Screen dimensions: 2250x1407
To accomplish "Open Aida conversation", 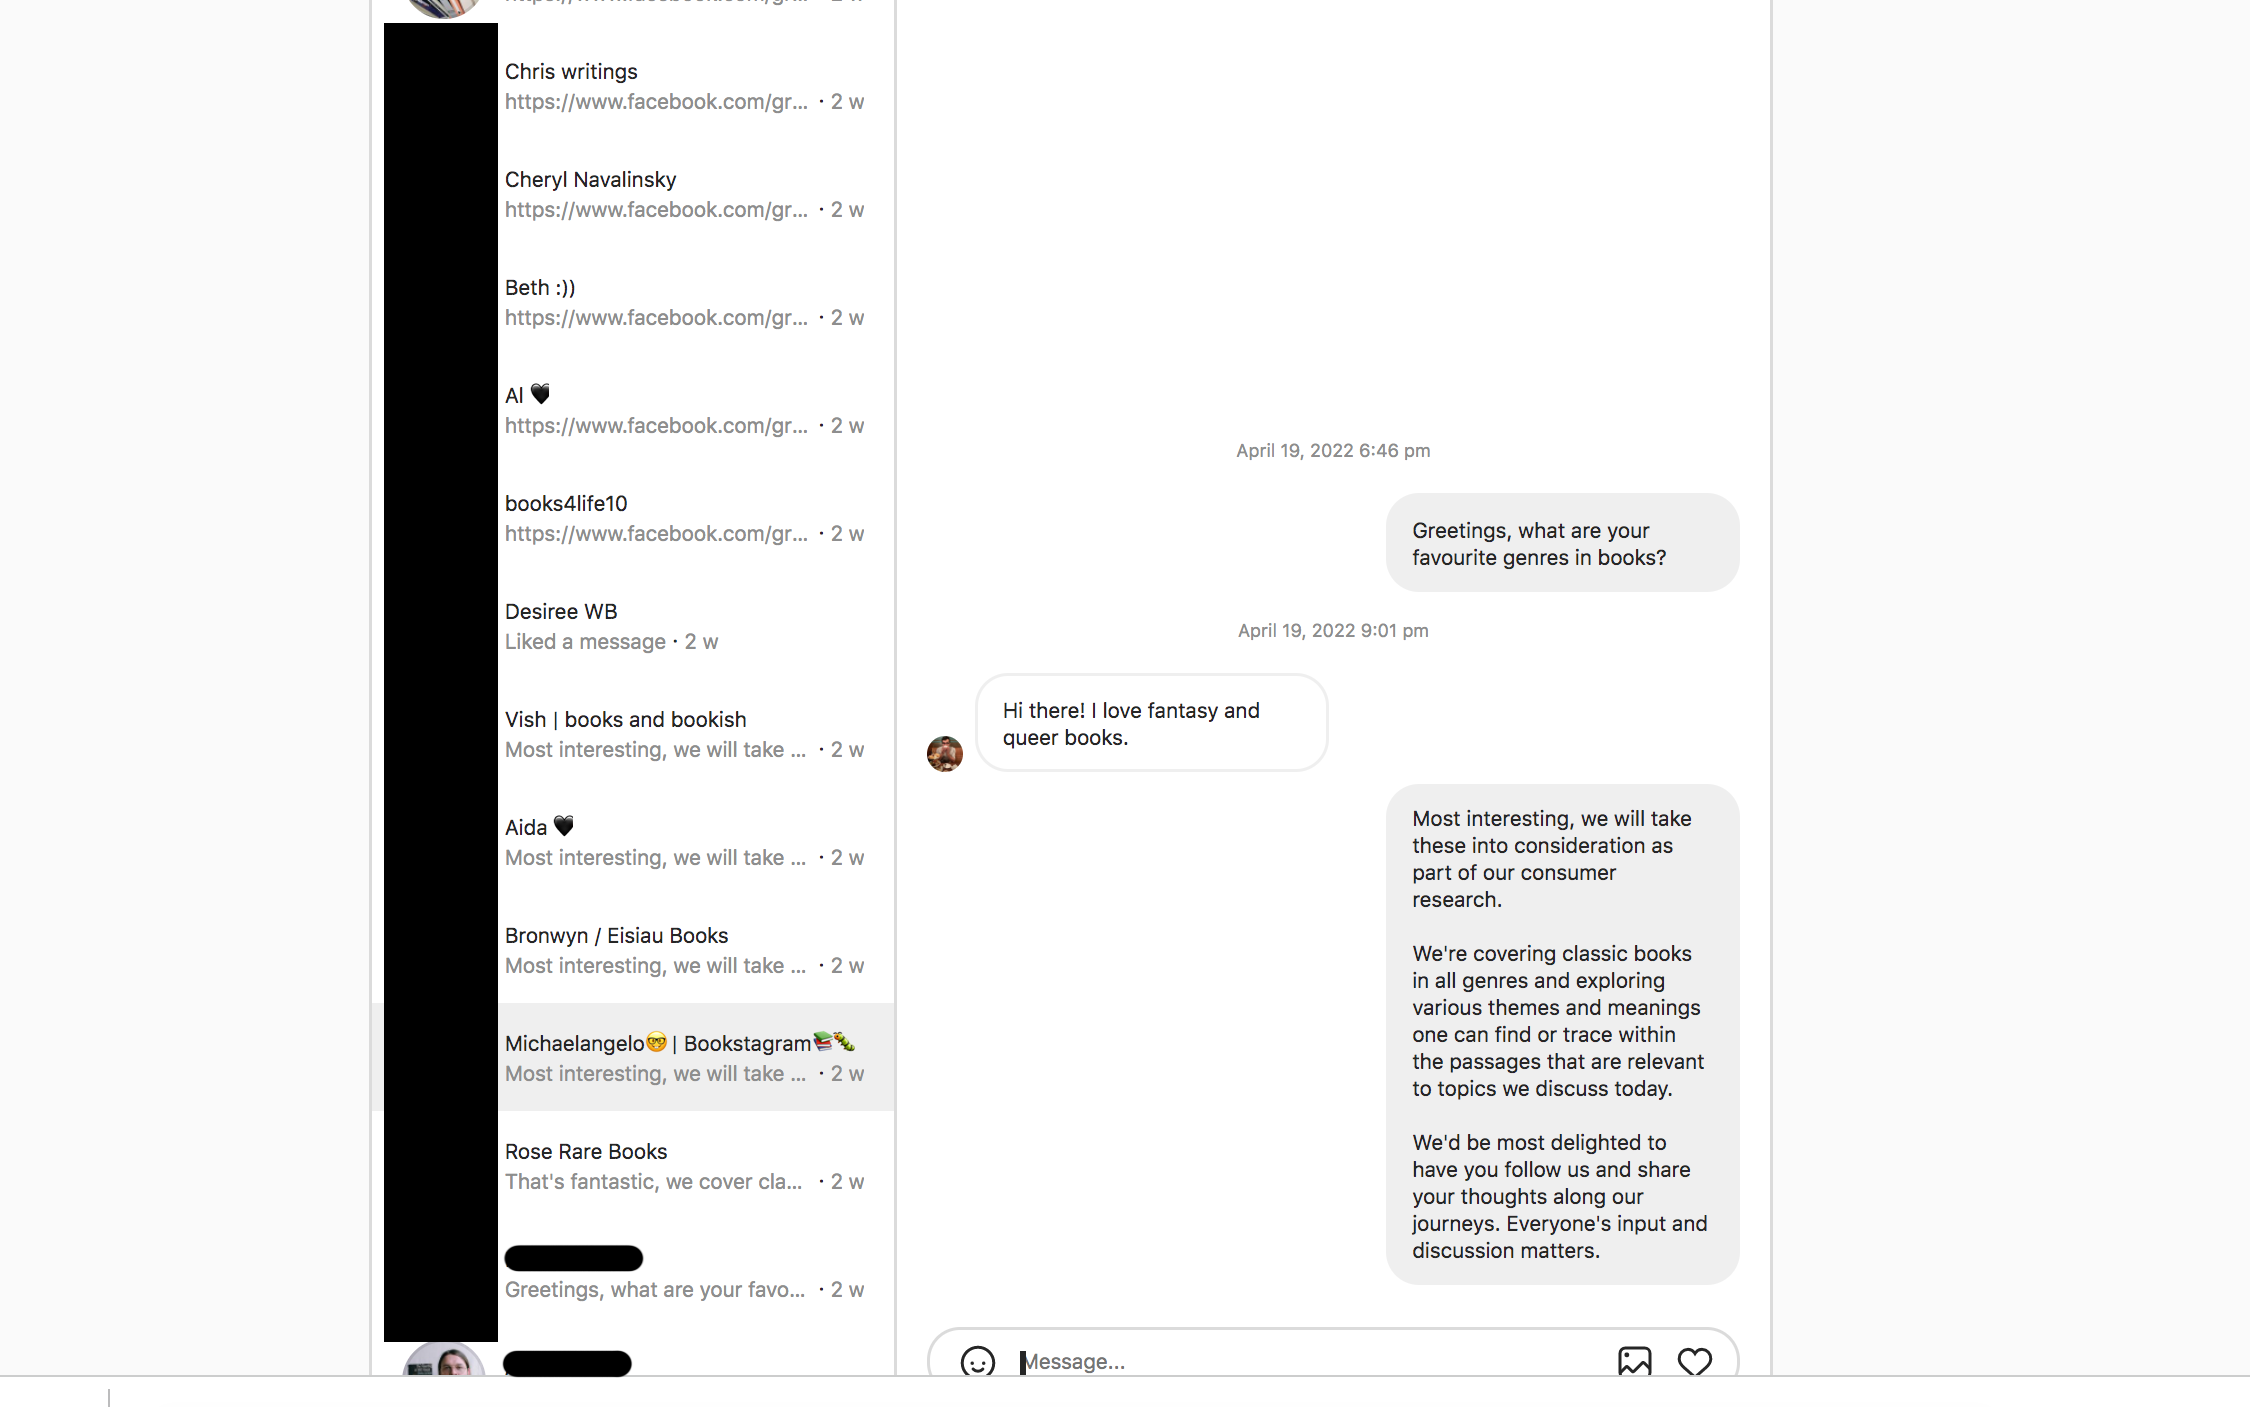I will point(633,842).
